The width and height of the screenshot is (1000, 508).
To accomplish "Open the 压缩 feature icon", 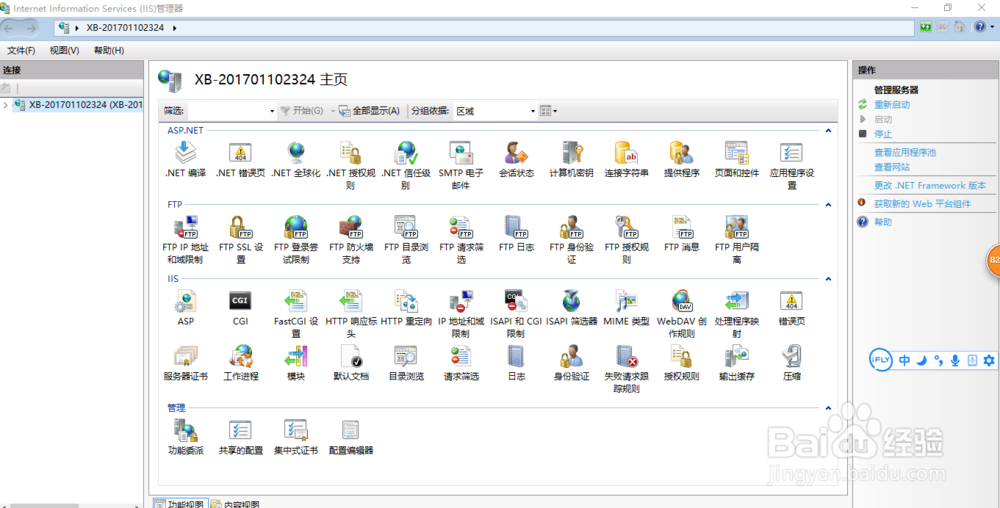I will (x=791, y=363).
